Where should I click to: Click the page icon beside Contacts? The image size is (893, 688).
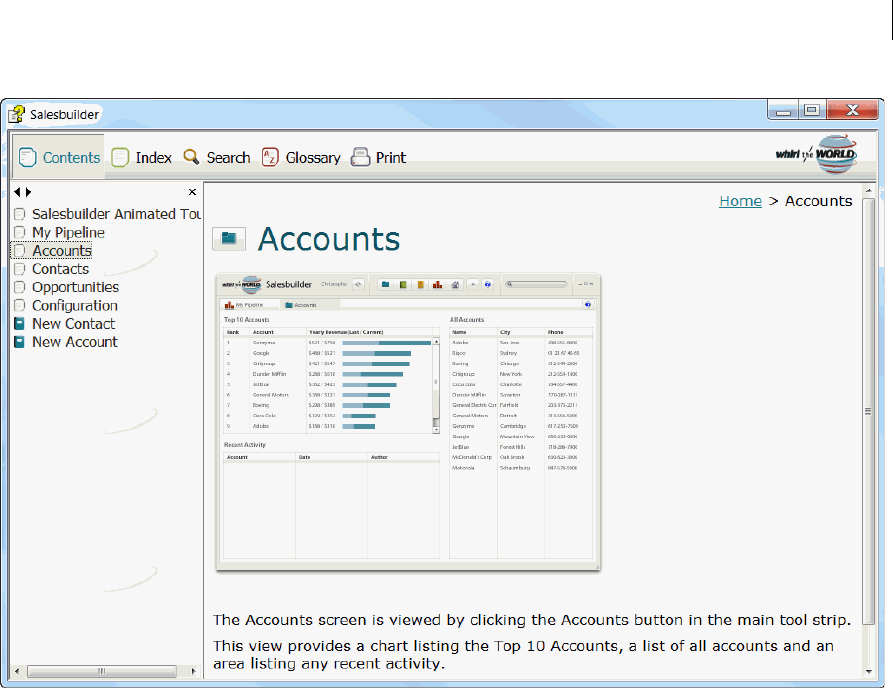click(19, 269)
